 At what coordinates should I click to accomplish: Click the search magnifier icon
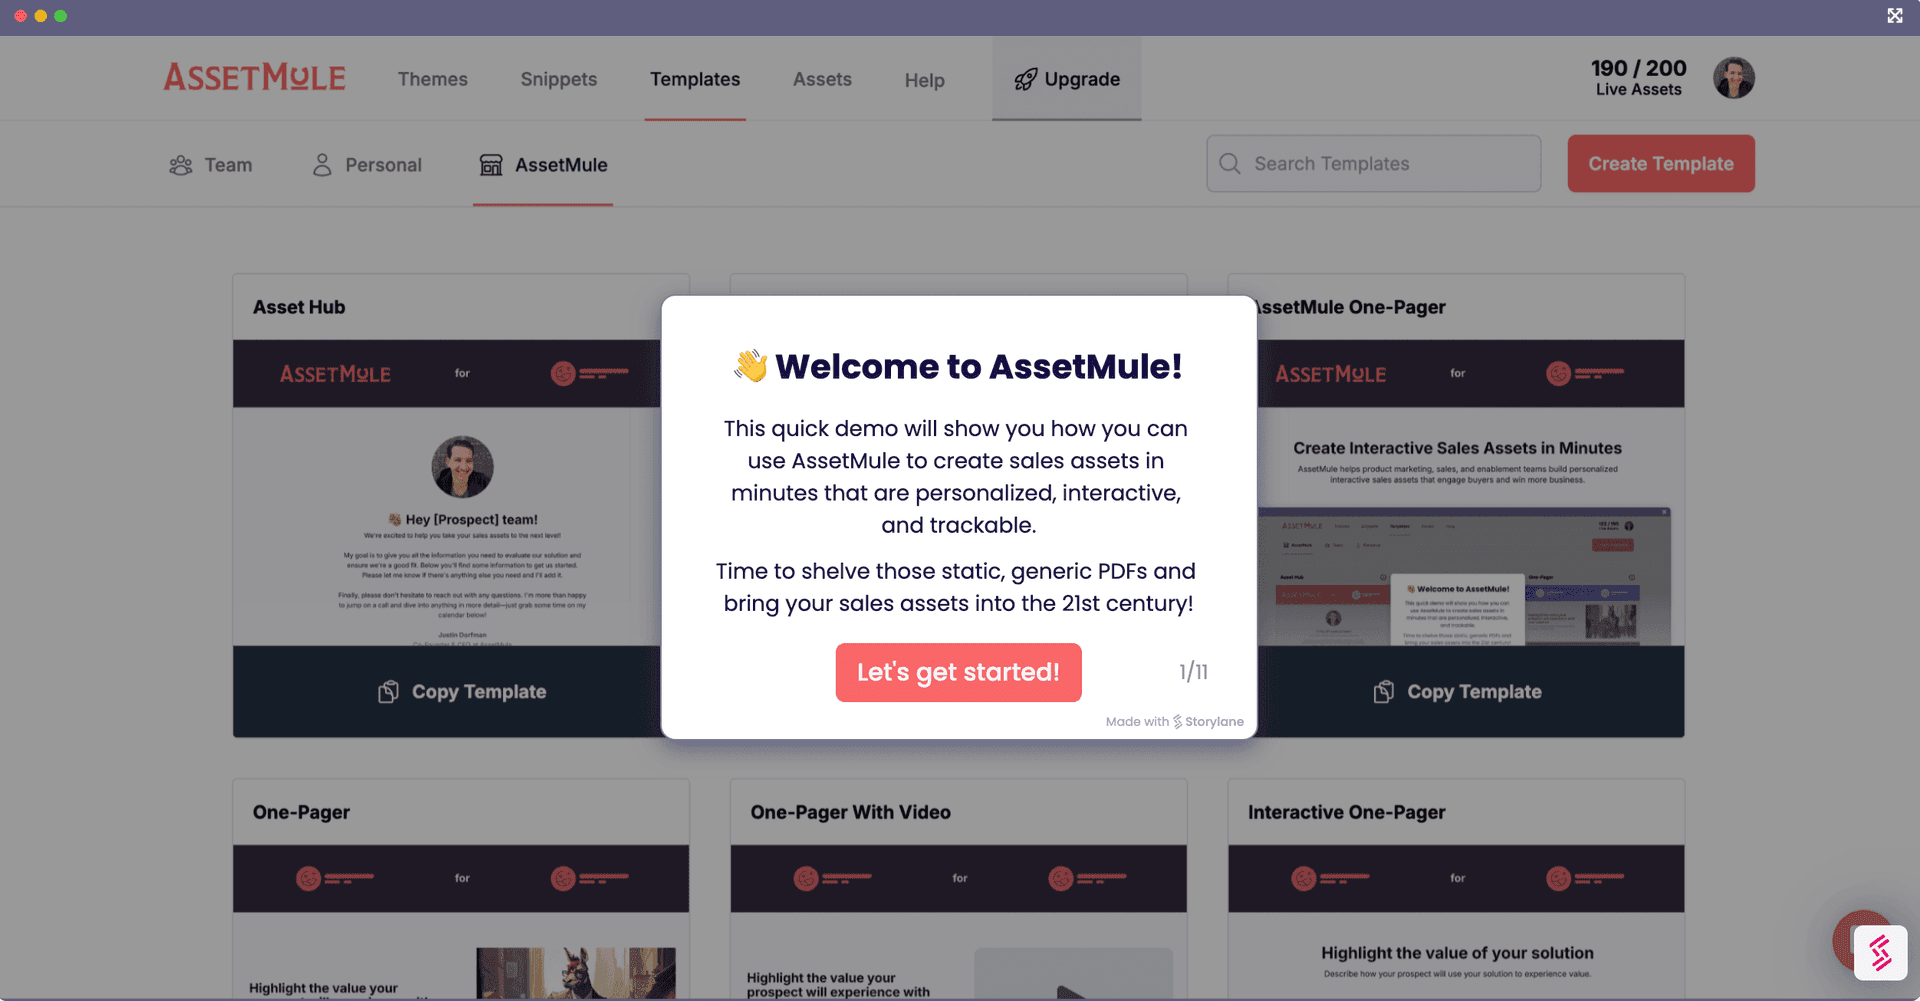pos(1230,163)
